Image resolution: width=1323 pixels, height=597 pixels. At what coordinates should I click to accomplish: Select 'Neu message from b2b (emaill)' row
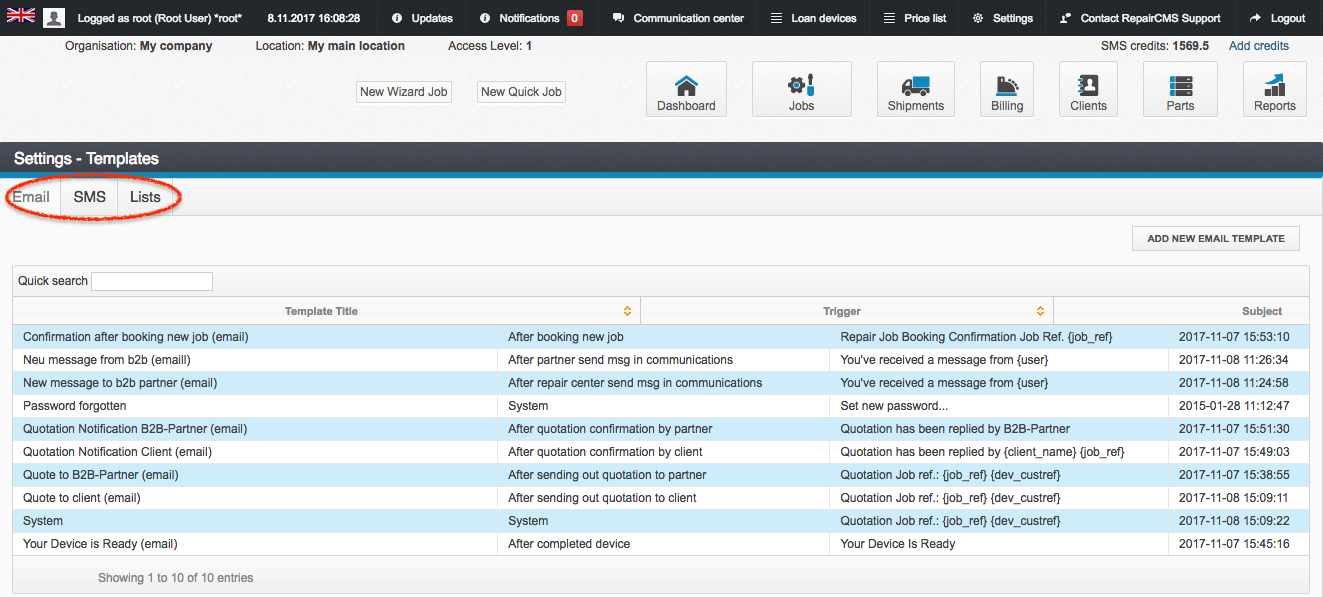660,360
